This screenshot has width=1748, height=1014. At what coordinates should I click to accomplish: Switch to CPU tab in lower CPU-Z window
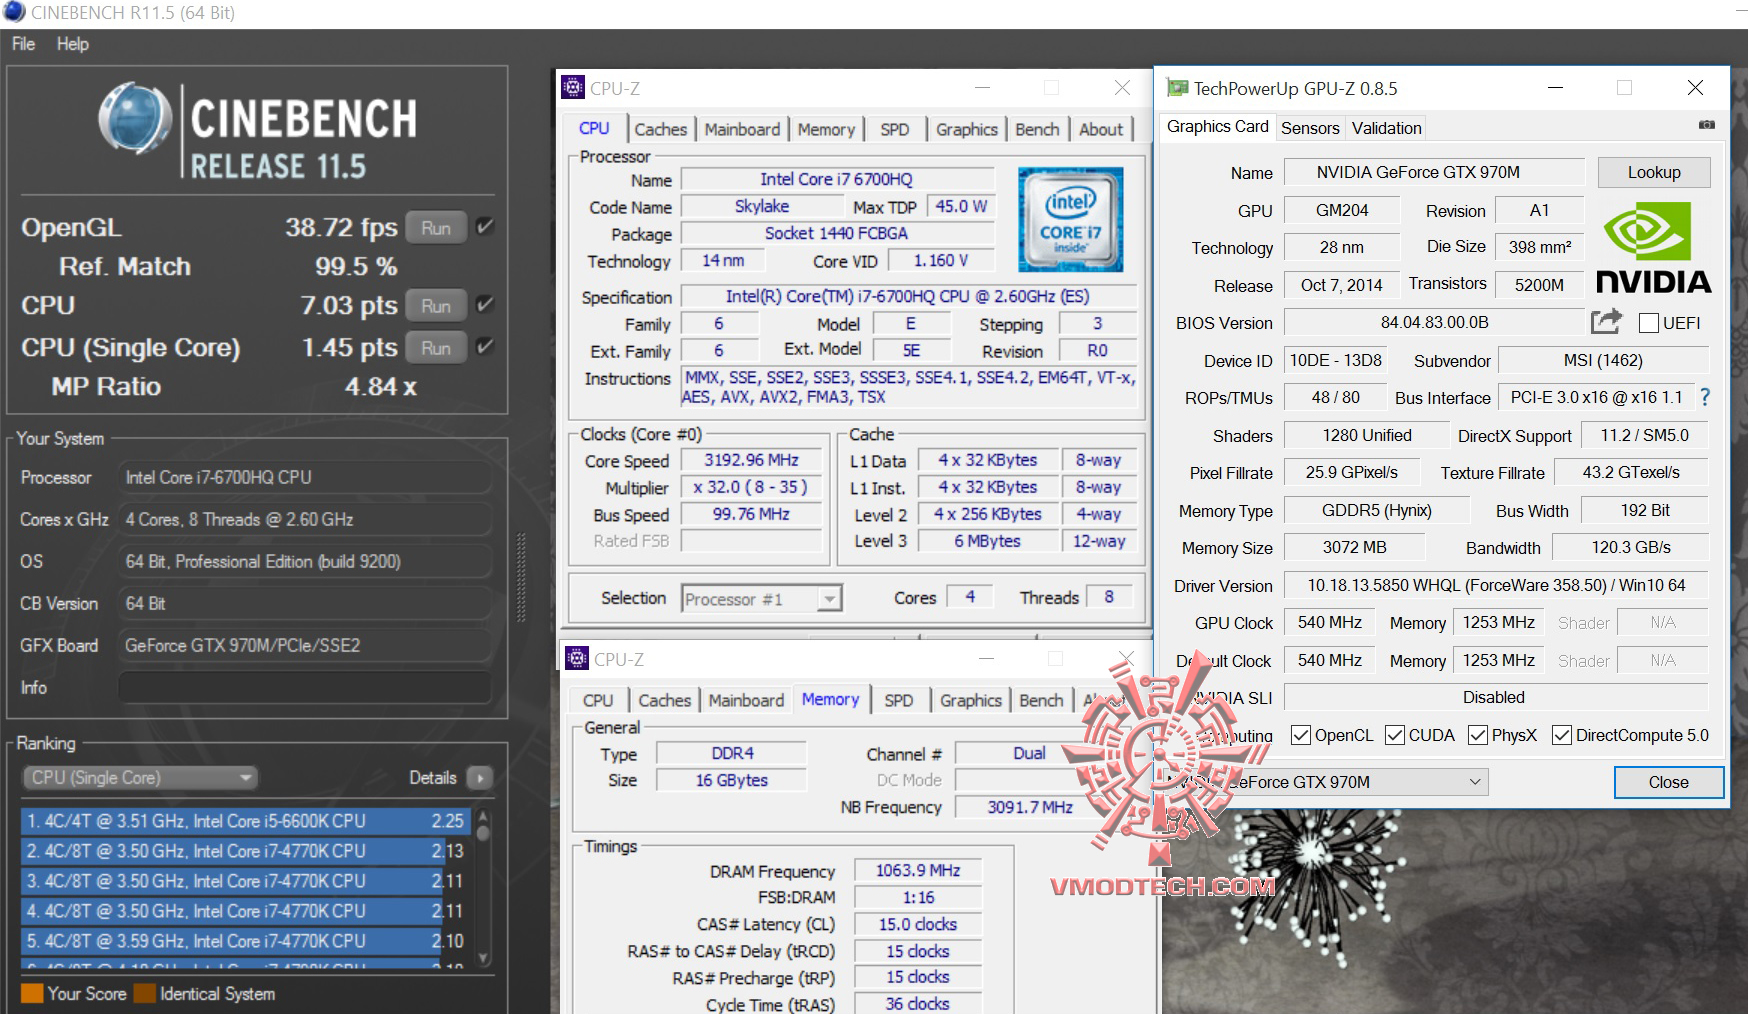(598, 700)
